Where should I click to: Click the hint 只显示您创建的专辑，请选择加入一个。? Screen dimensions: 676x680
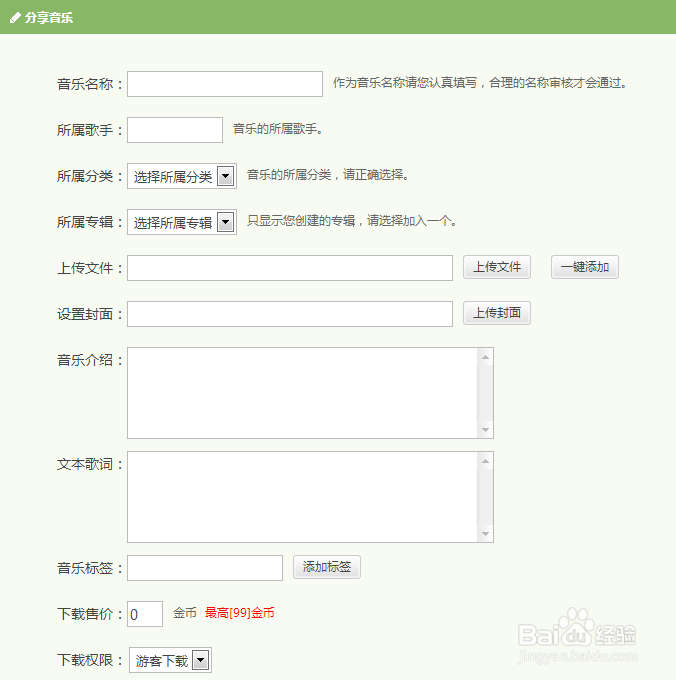tap(352, 221)
